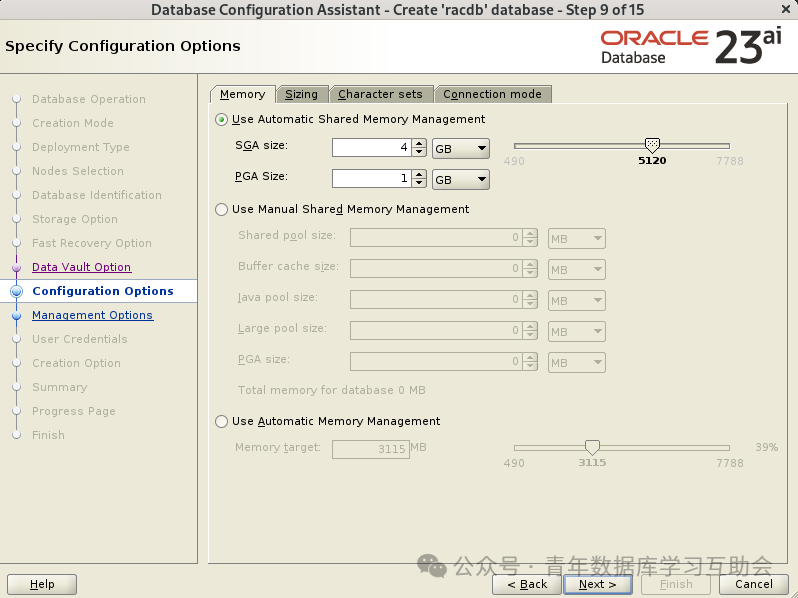
Task: Click the Buffer cache size field
Action: [x=435, y=269]
